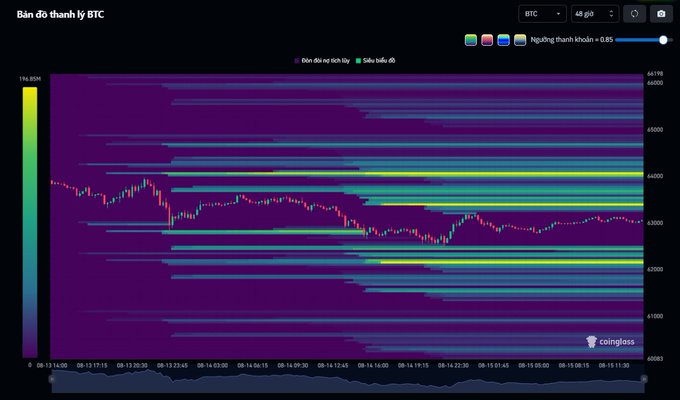Image resolution: width=680 pixels, height=400 pixels.
Task: Click the 64000 price axis label
Action: tap(655, 176)
